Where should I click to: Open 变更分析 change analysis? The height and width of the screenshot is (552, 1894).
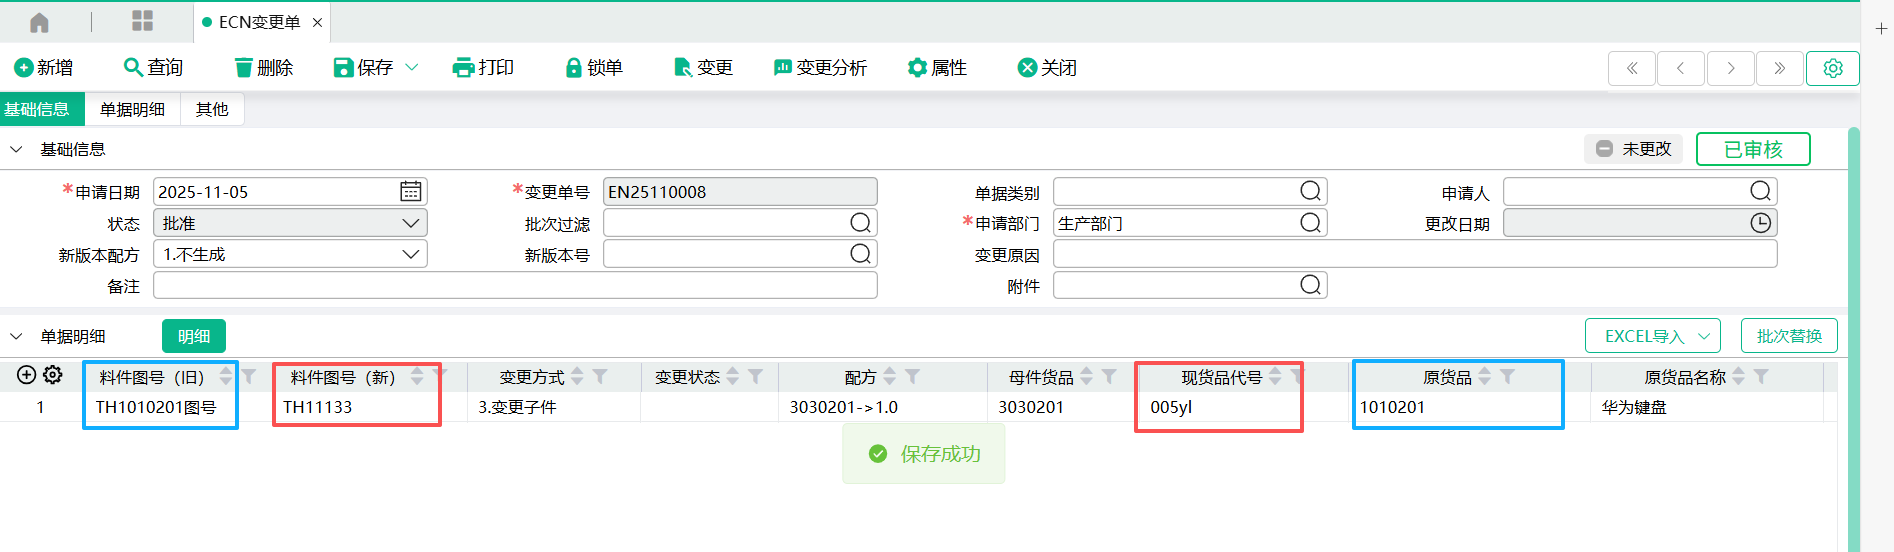click(820, 67)
